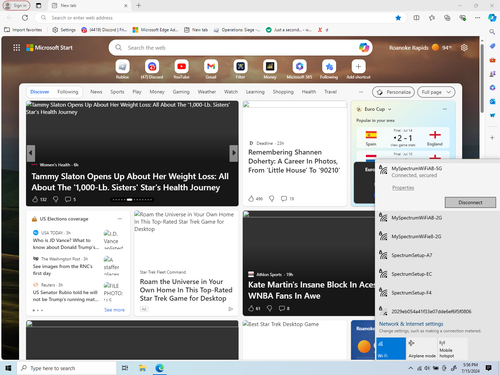
Task: Reload the page with the refresh icon
Action: (25, 18)
